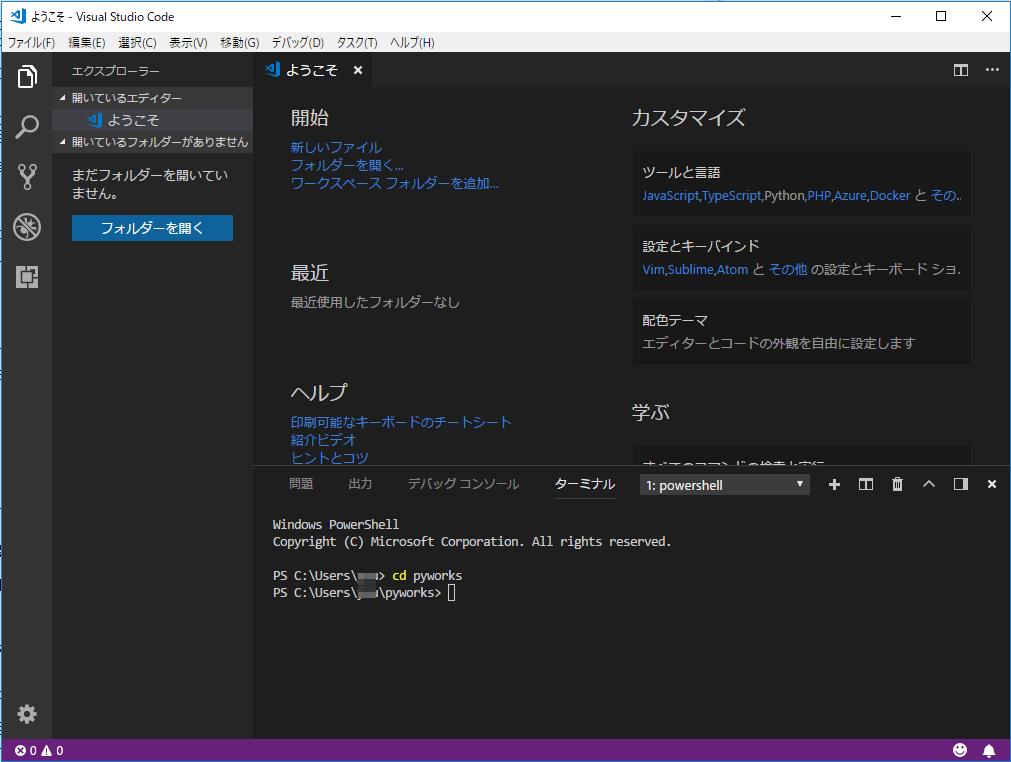The height and width of the screenshot is (762, 1011).
Task: Open the Source Control panel
Action: pos(26,177)
